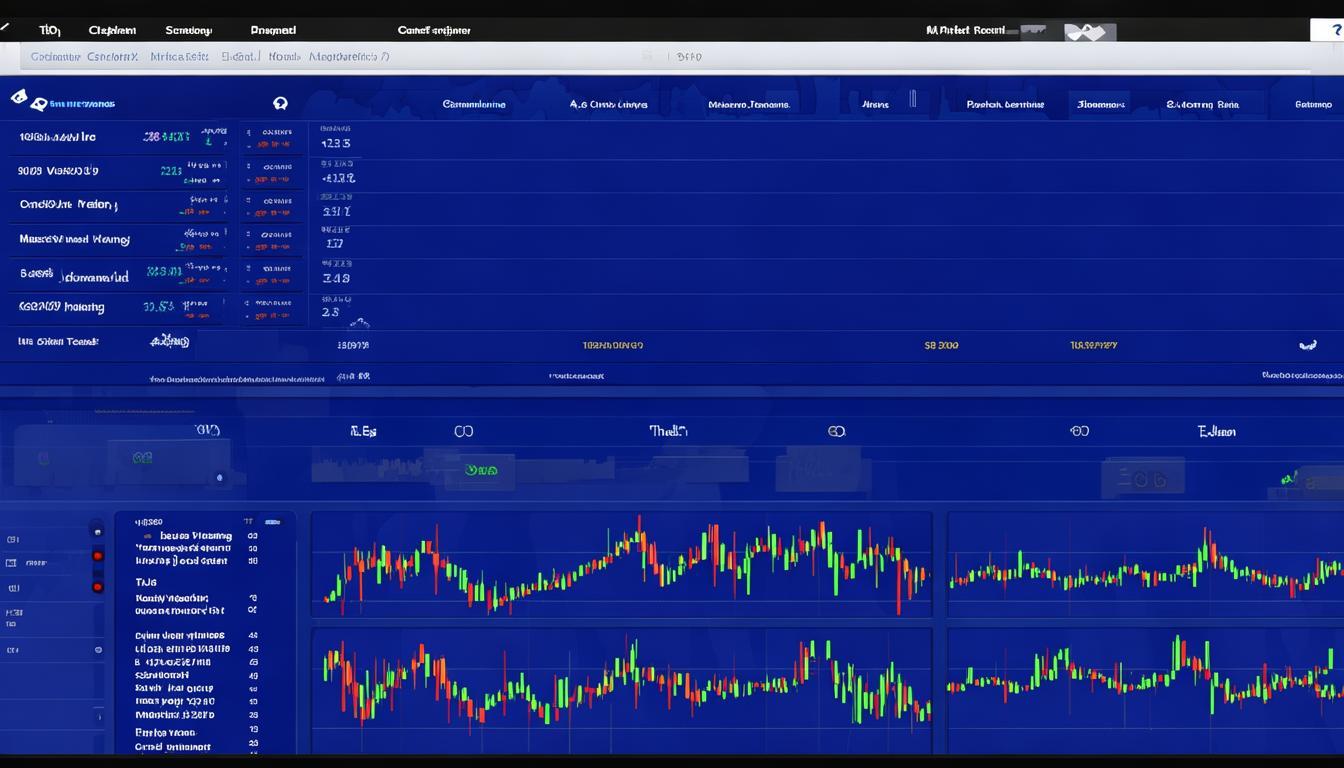1344x768 pixels.
Task: Toggle the lower red indicator dot in left sidebar
Action: (x=97, y=587)
